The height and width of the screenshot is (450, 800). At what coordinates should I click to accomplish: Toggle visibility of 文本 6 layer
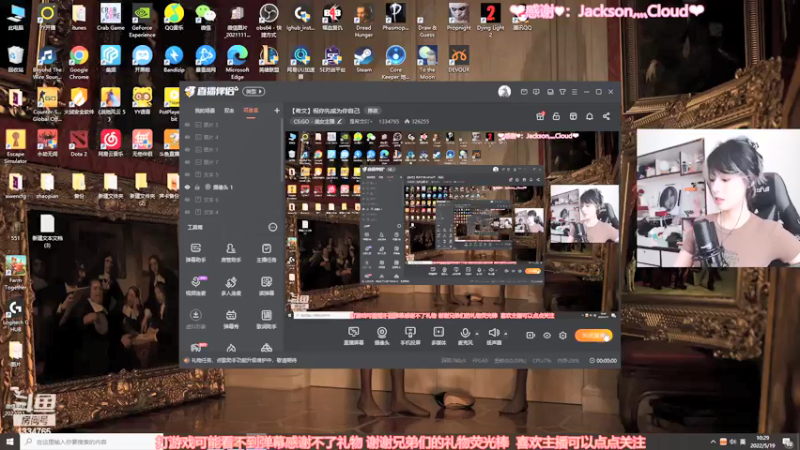pos(187,199)
